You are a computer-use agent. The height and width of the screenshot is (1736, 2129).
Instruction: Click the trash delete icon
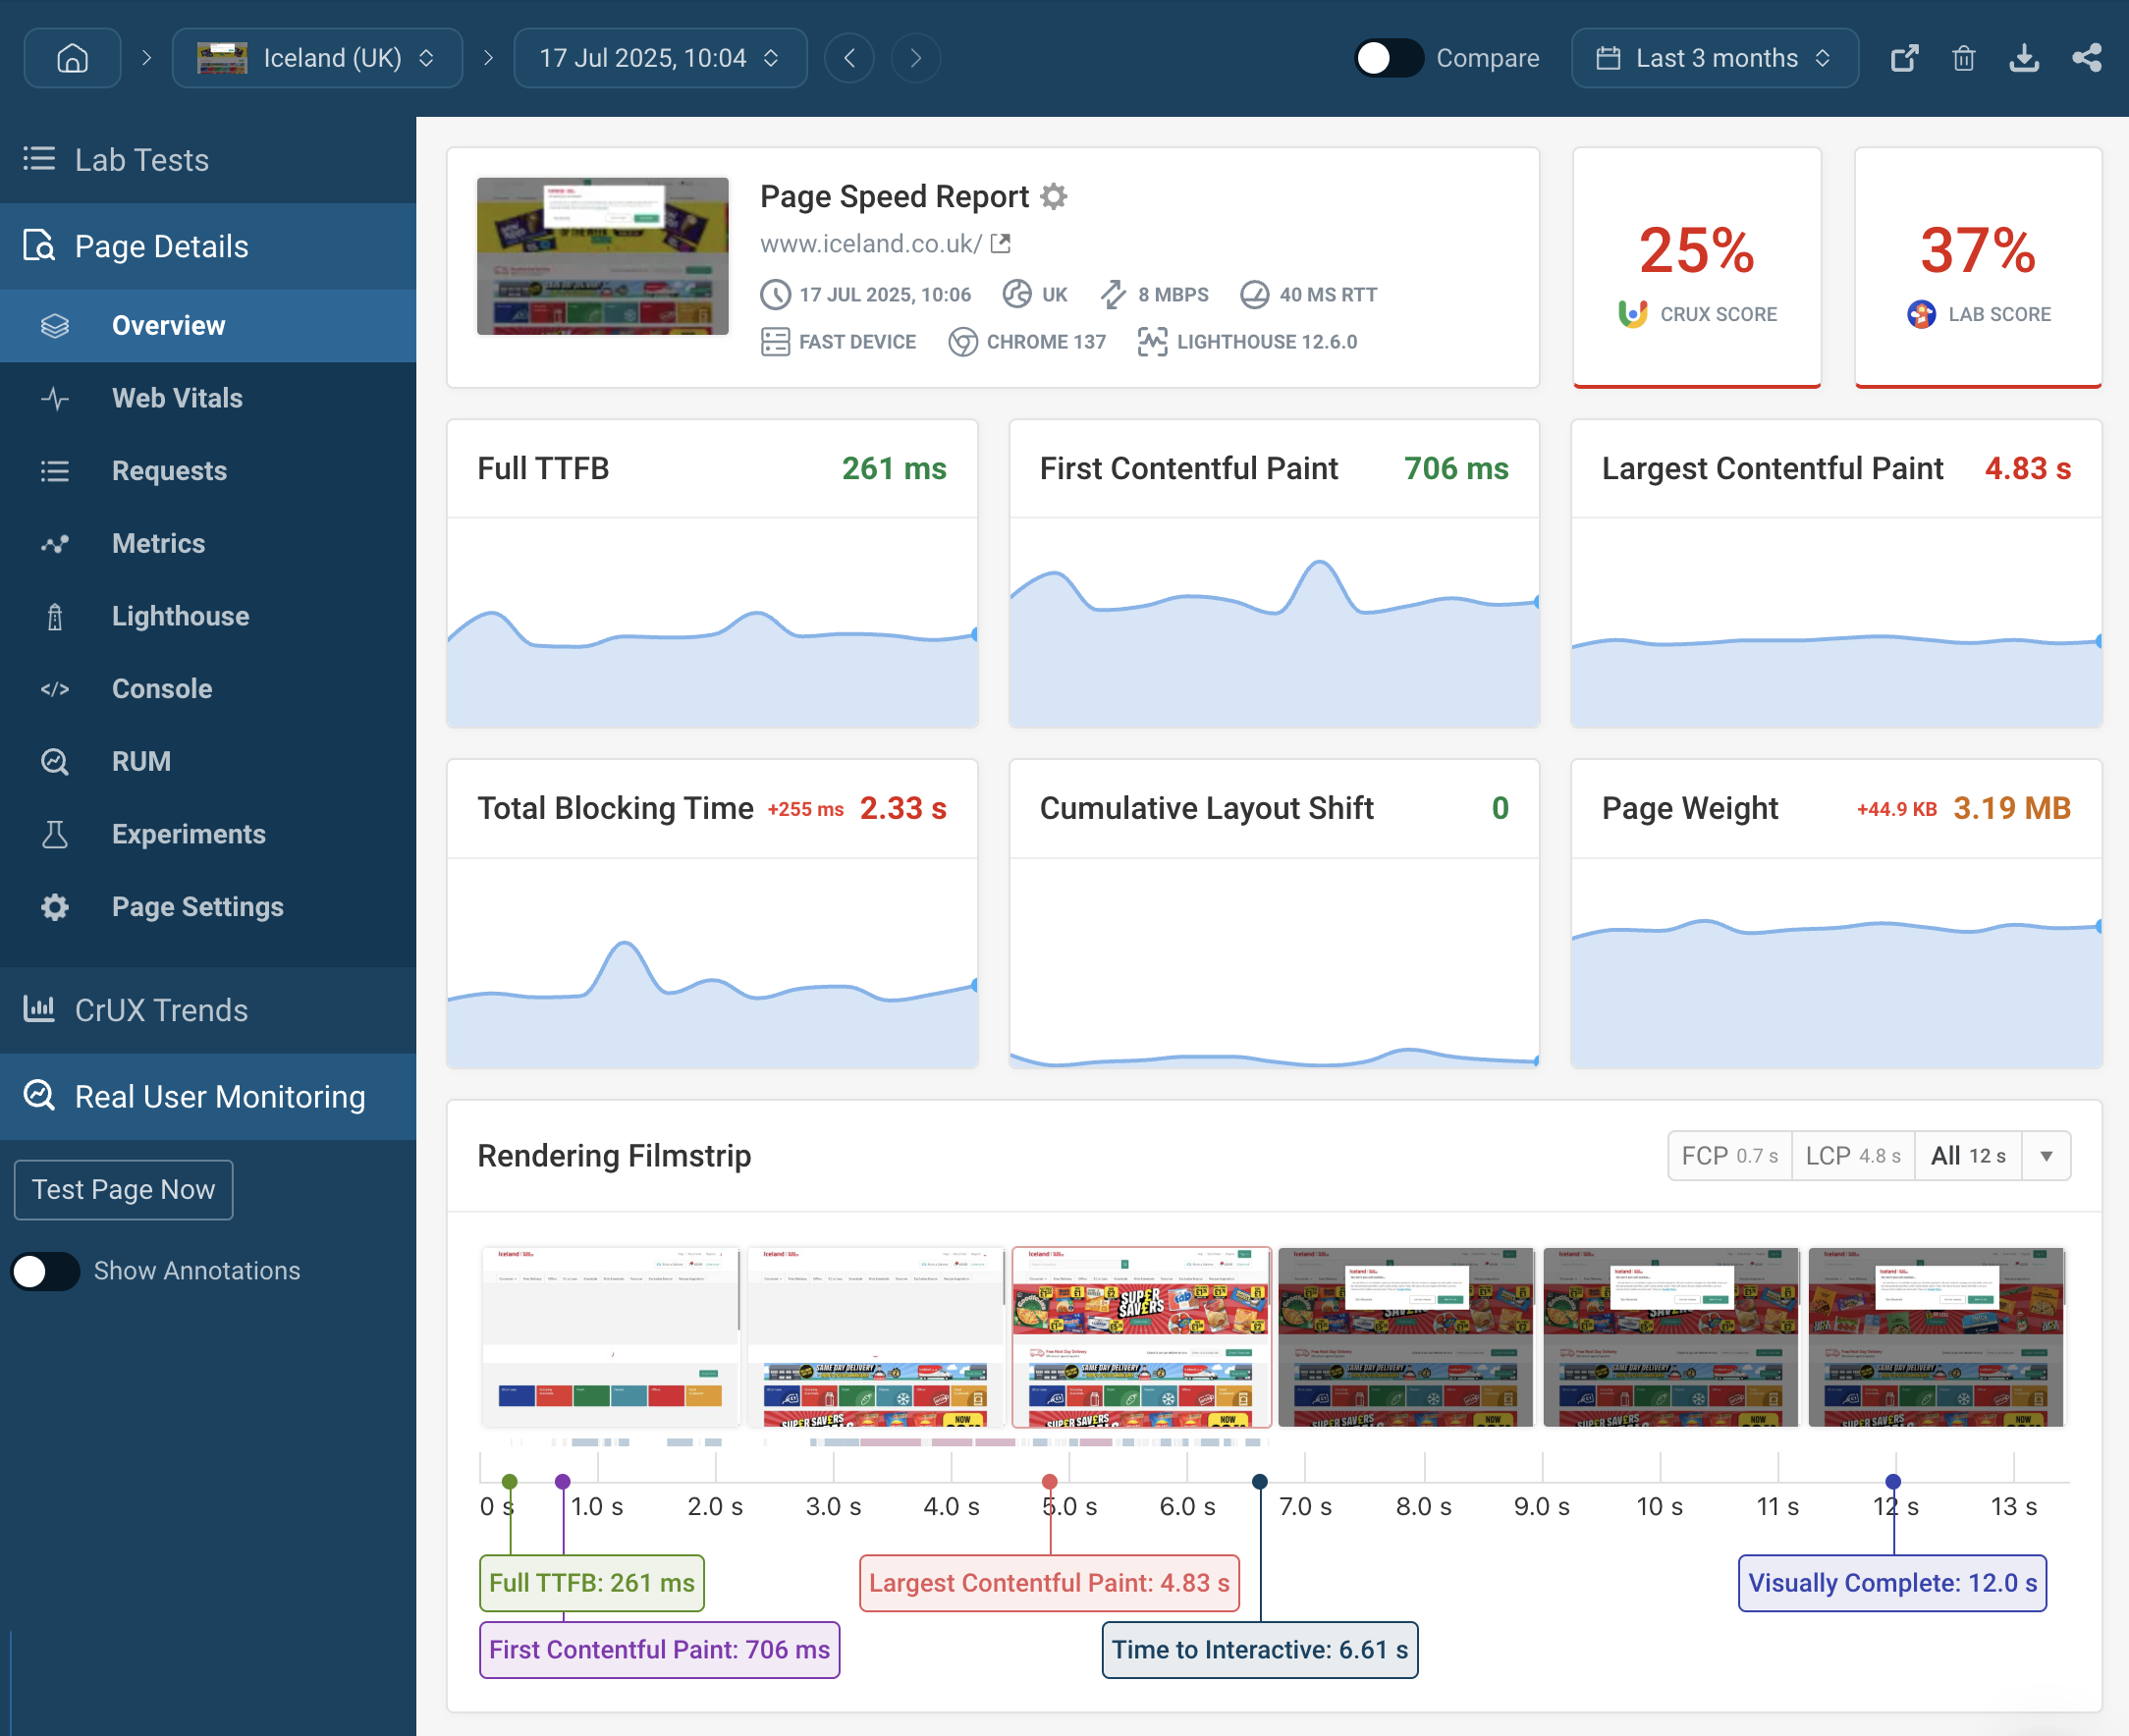click(1964, 58)
